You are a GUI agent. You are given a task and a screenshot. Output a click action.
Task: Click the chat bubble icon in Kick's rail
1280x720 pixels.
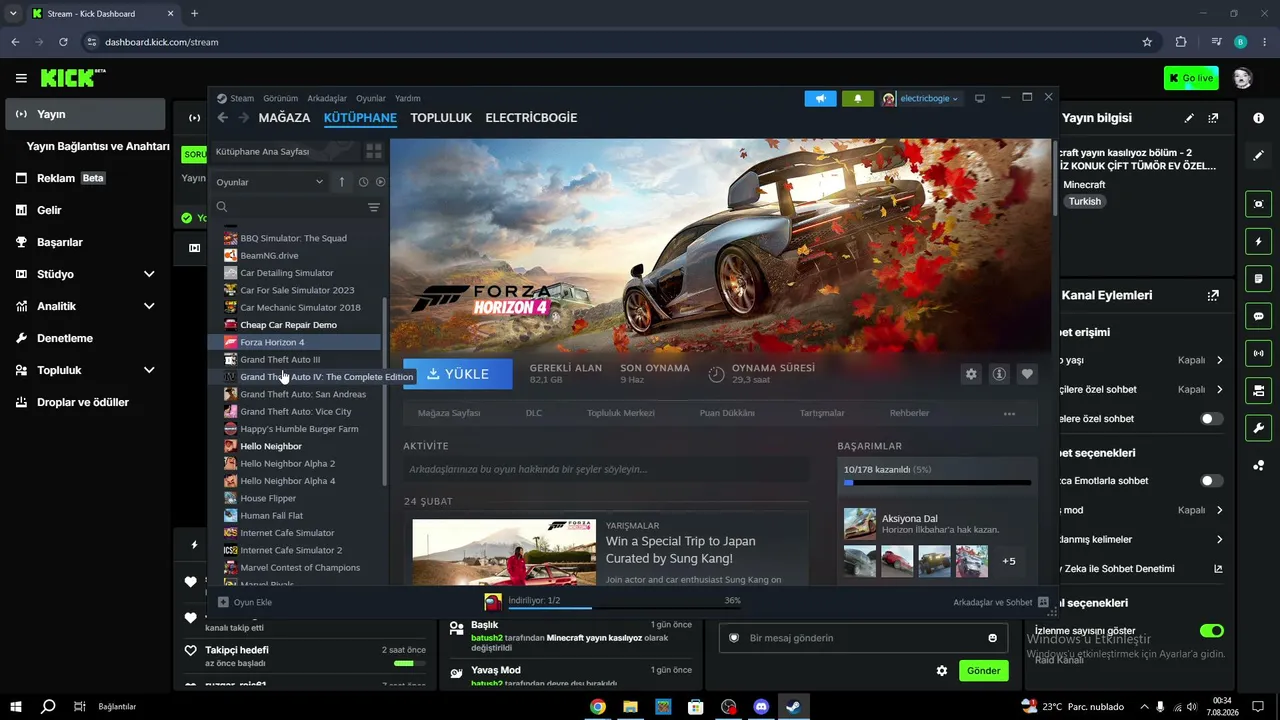(x=1258, y=316)
